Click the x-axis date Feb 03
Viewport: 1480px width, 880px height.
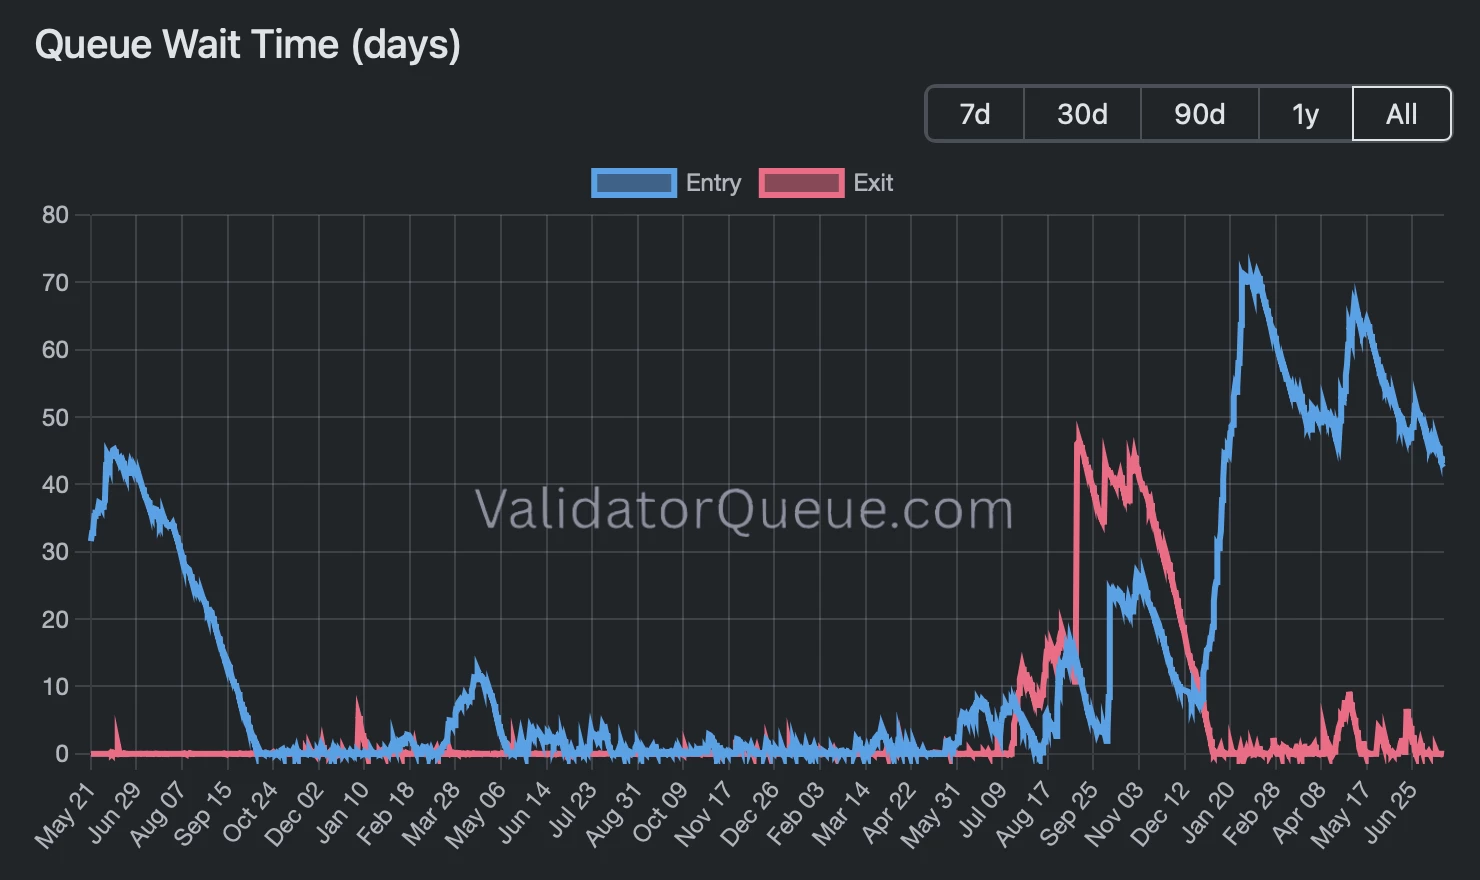(794, 815)
